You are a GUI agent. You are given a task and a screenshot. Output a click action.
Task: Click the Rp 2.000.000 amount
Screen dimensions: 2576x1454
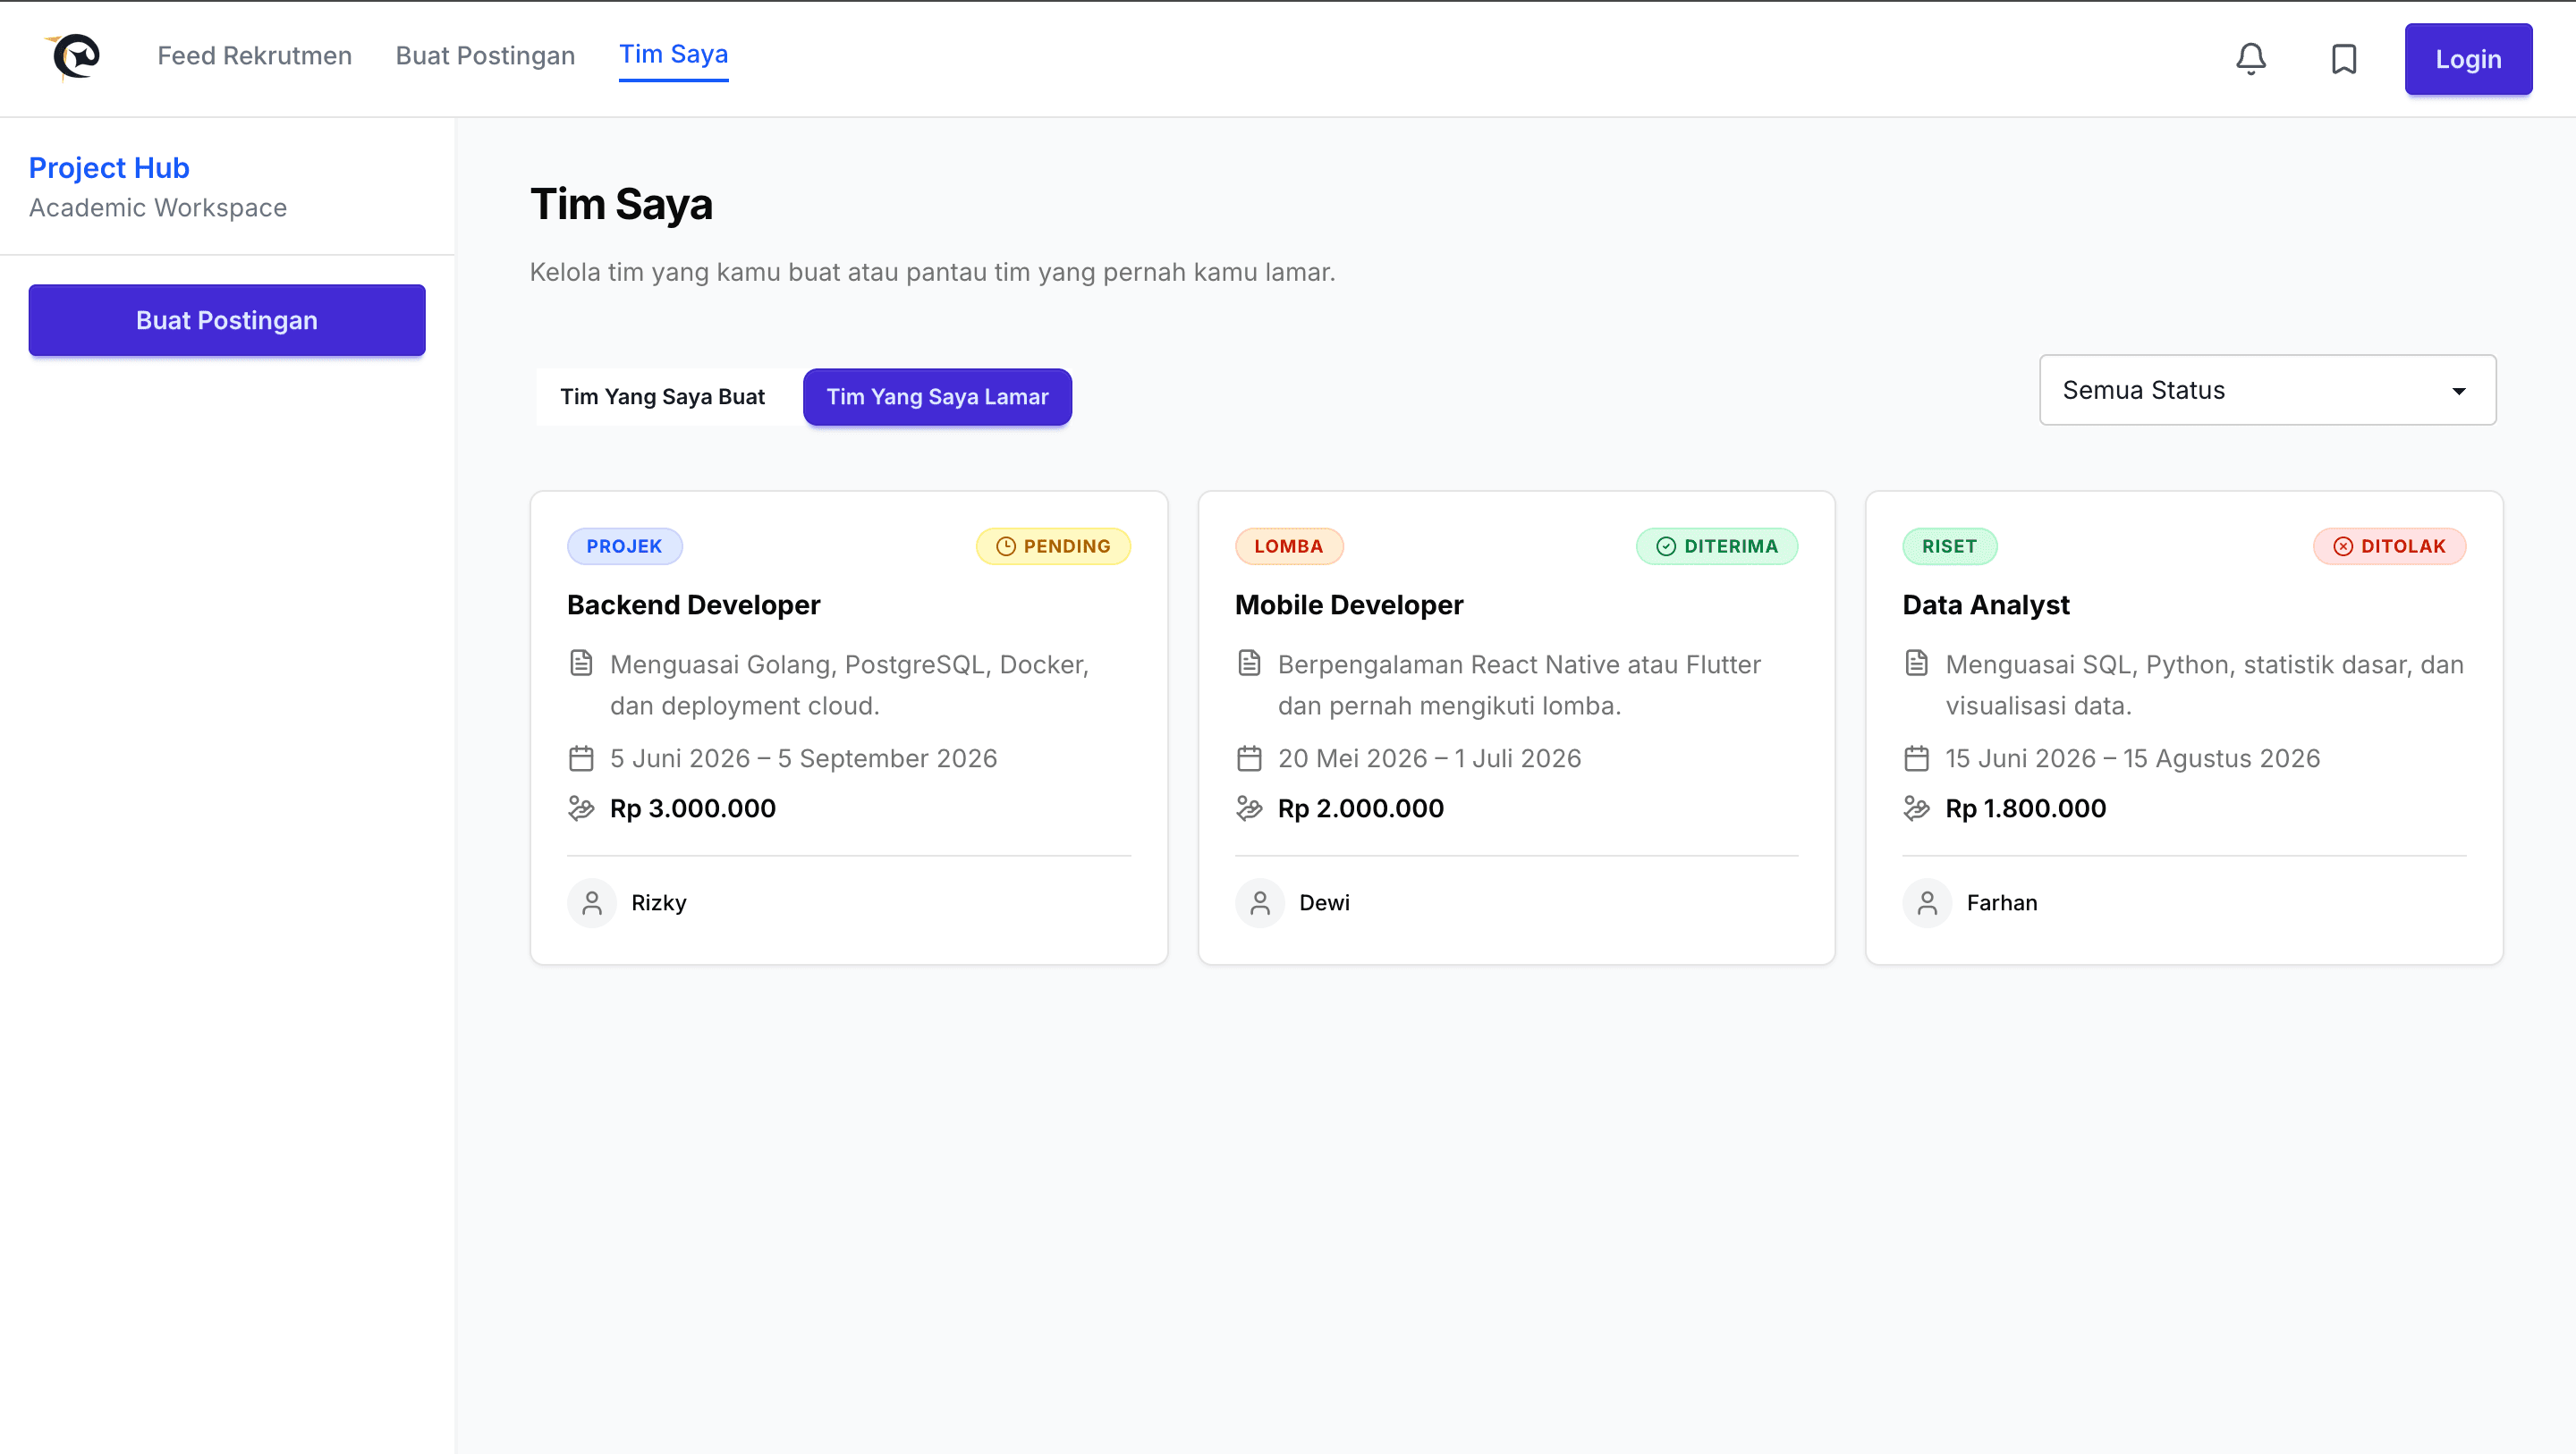tap(1360, 808)
